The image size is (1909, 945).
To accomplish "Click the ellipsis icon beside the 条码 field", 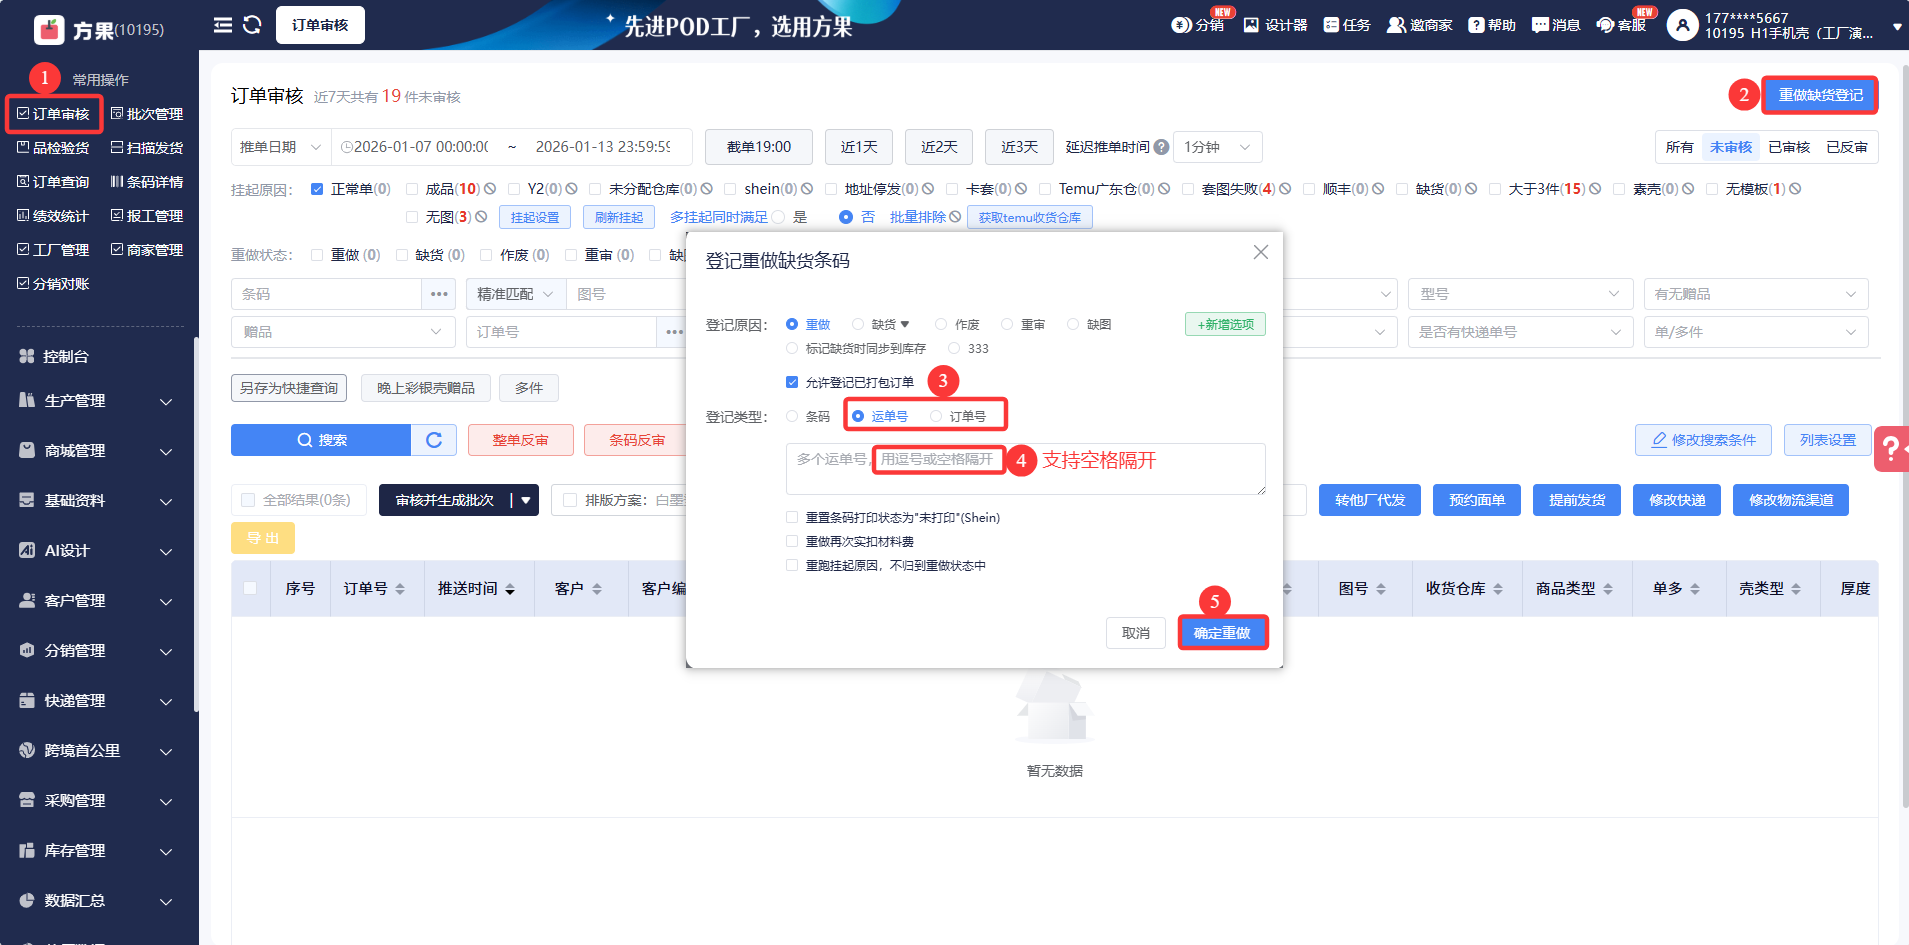I will click(x=439, y=294).
